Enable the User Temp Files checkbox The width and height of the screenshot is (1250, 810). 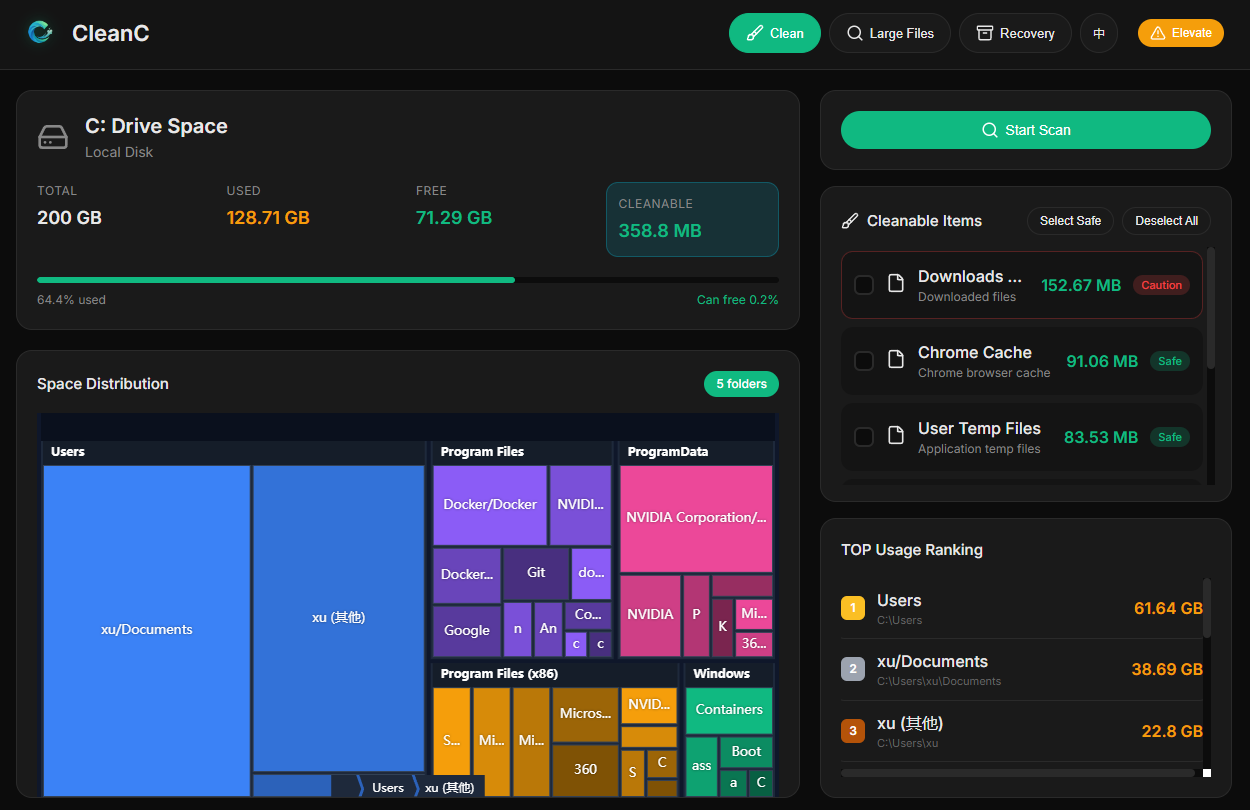pyautogui.click(x=864, y=437)
